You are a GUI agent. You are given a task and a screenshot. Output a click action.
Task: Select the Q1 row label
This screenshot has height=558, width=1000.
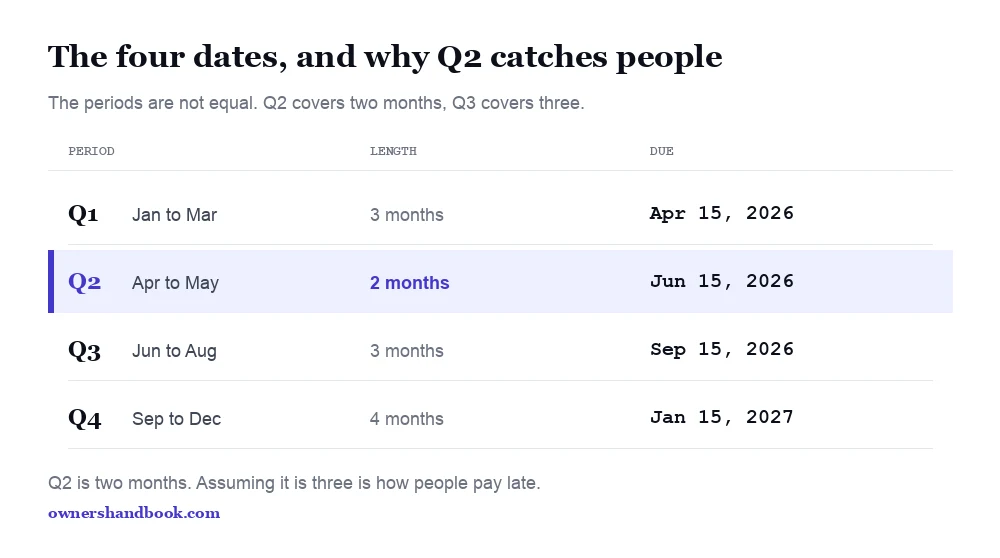84,214
